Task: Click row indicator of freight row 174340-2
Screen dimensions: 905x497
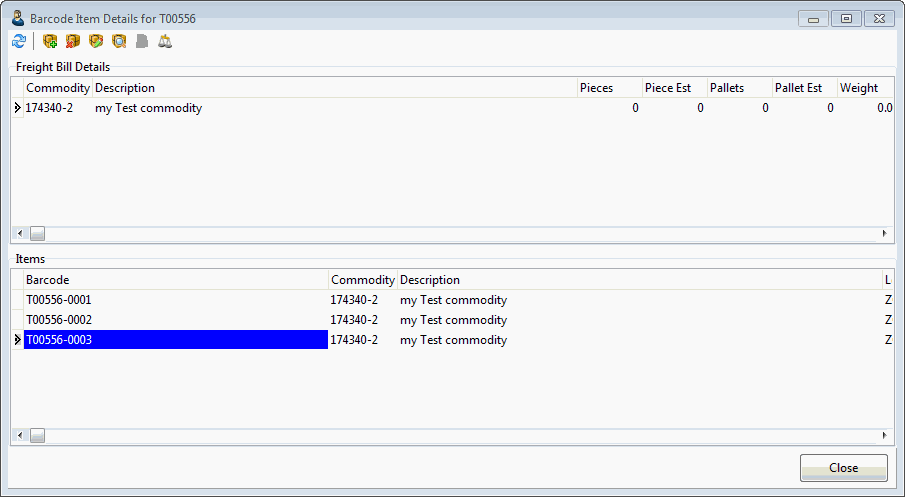Action: pos(17,108)
